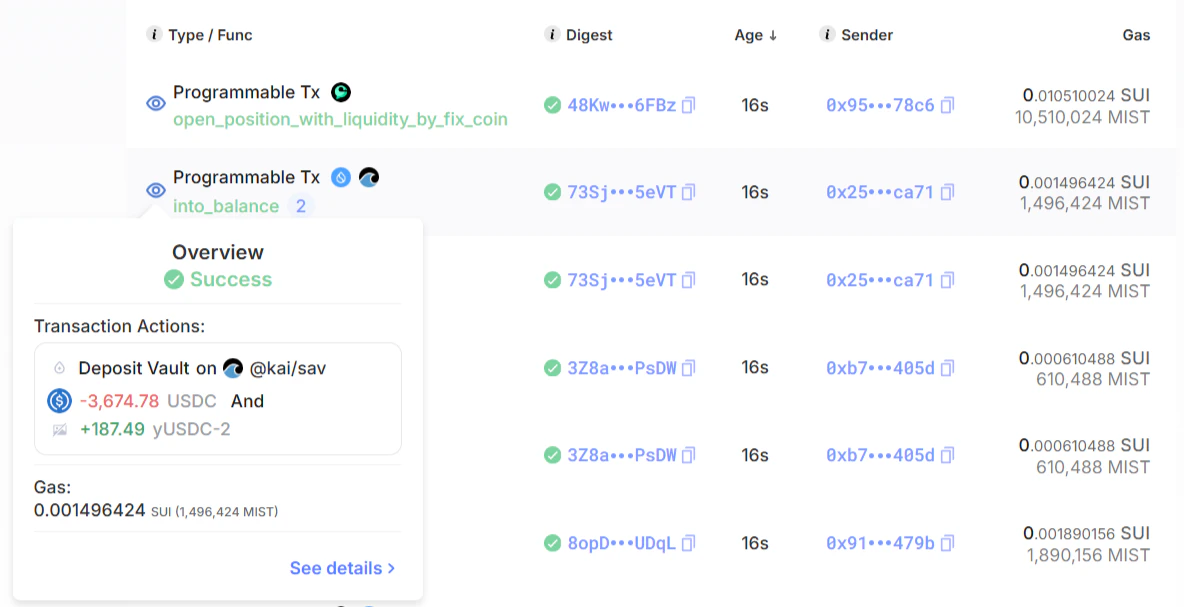
Task: Select the green amount +187.49
Action: point(112,430)
